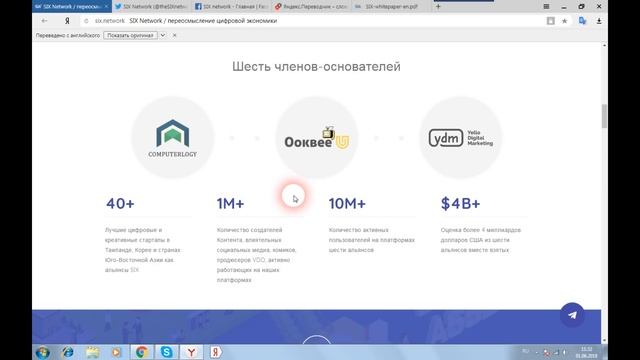Viewport: 640px width, 360px height.
Task: Open the media player taskbar icon
Action: [117, 352]
